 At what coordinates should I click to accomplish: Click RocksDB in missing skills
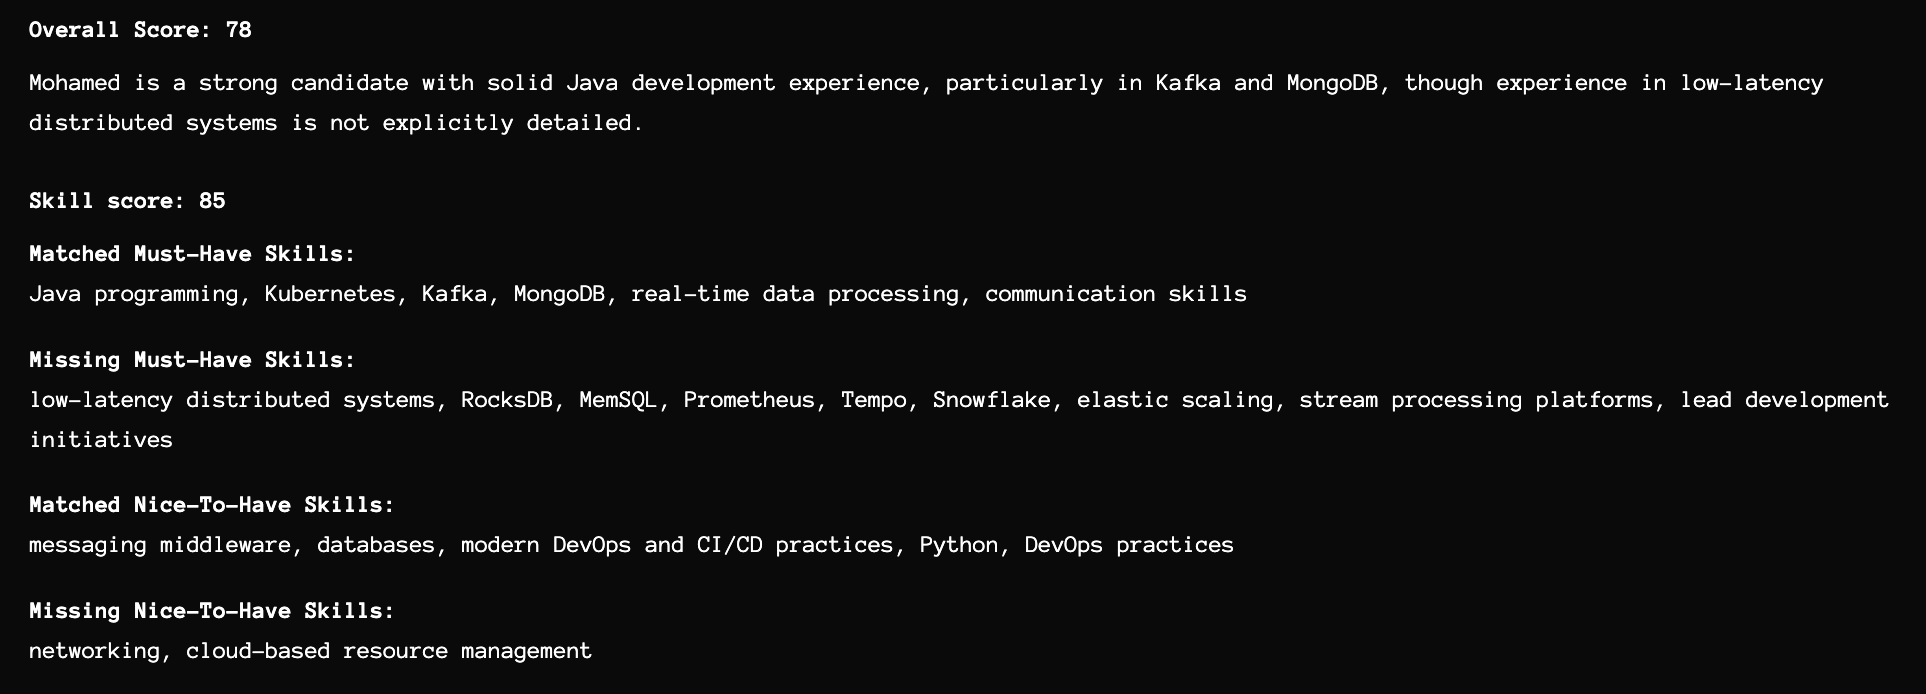click(x=506, y=400)
